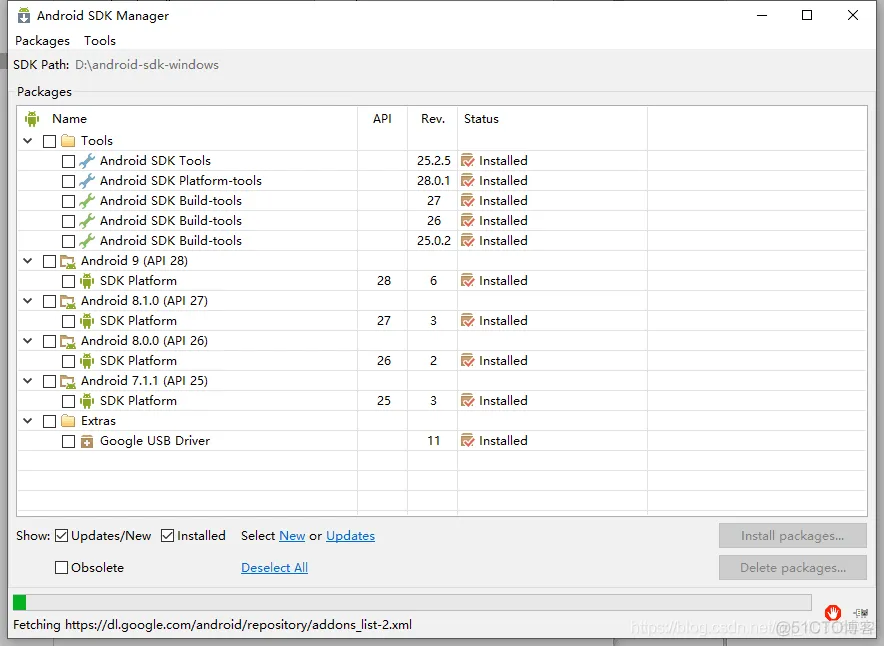The height and width of the screenshot is (646, 884).
Task: Select the Google USB Driver row label
Action: pos(155,441)
